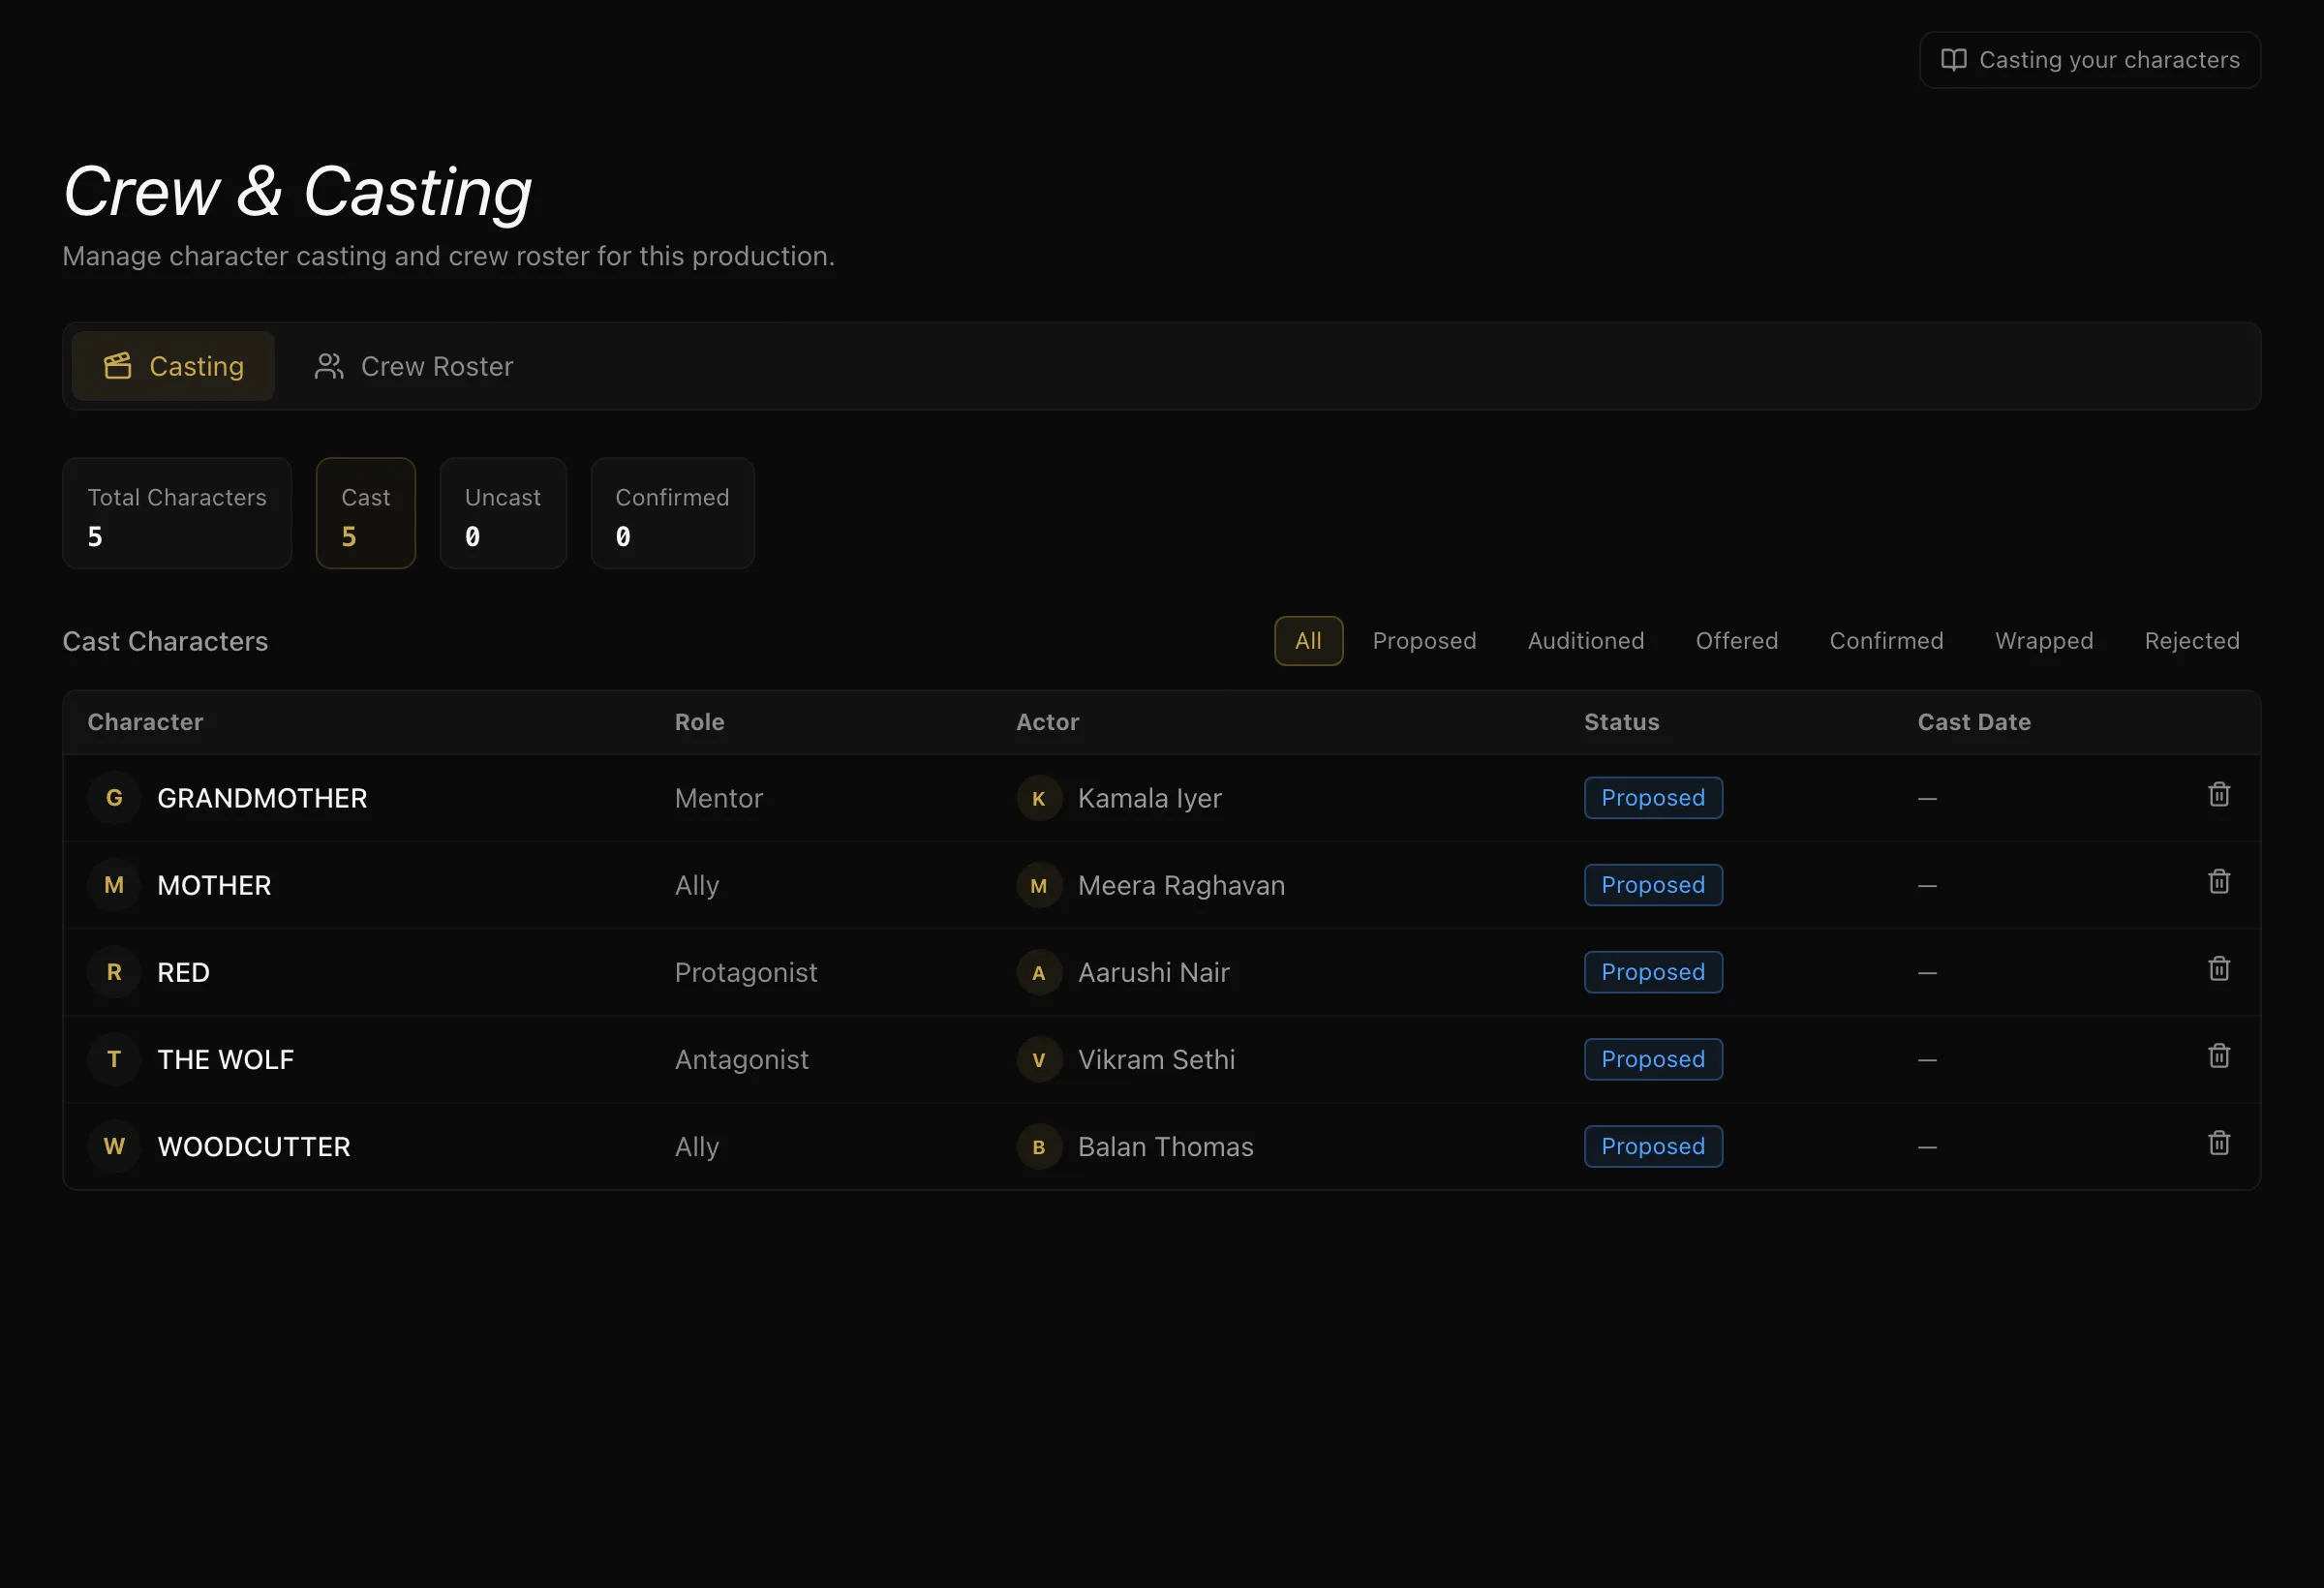Click the R avatar beside RED

(x=114, y=972)
